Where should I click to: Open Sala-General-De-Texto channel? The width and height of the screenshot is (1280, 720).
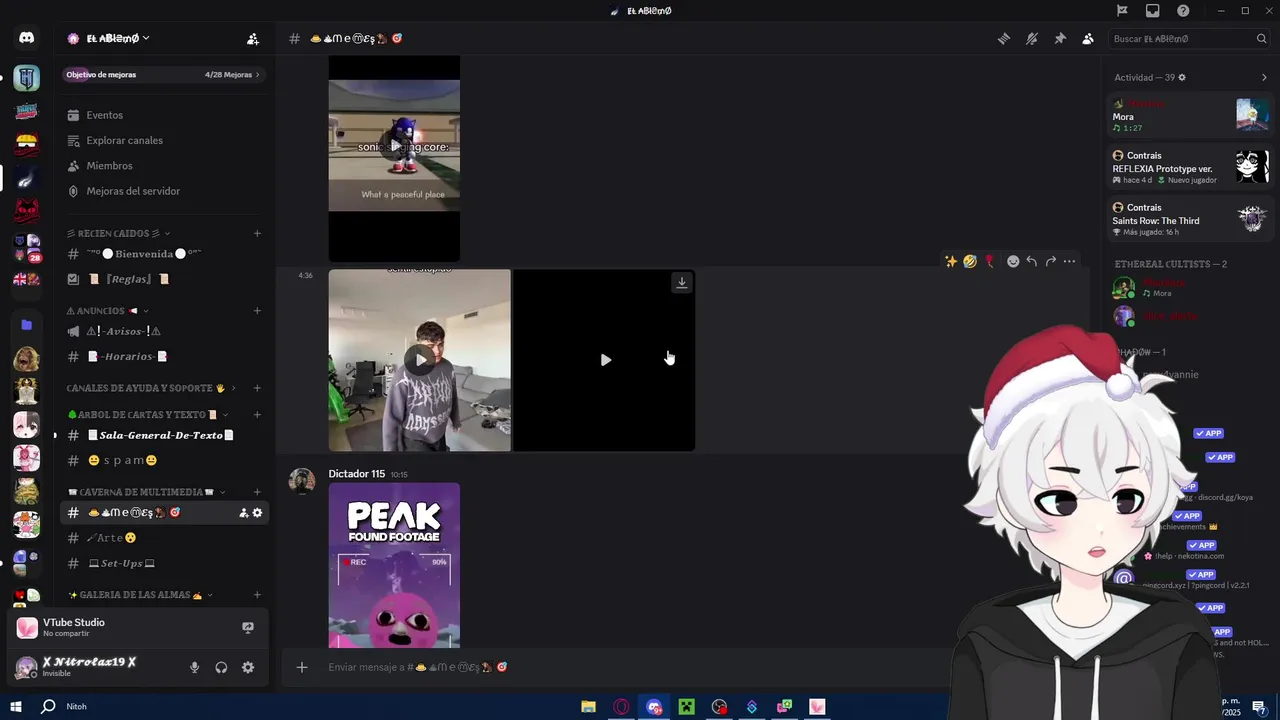(x=162, y=435)
